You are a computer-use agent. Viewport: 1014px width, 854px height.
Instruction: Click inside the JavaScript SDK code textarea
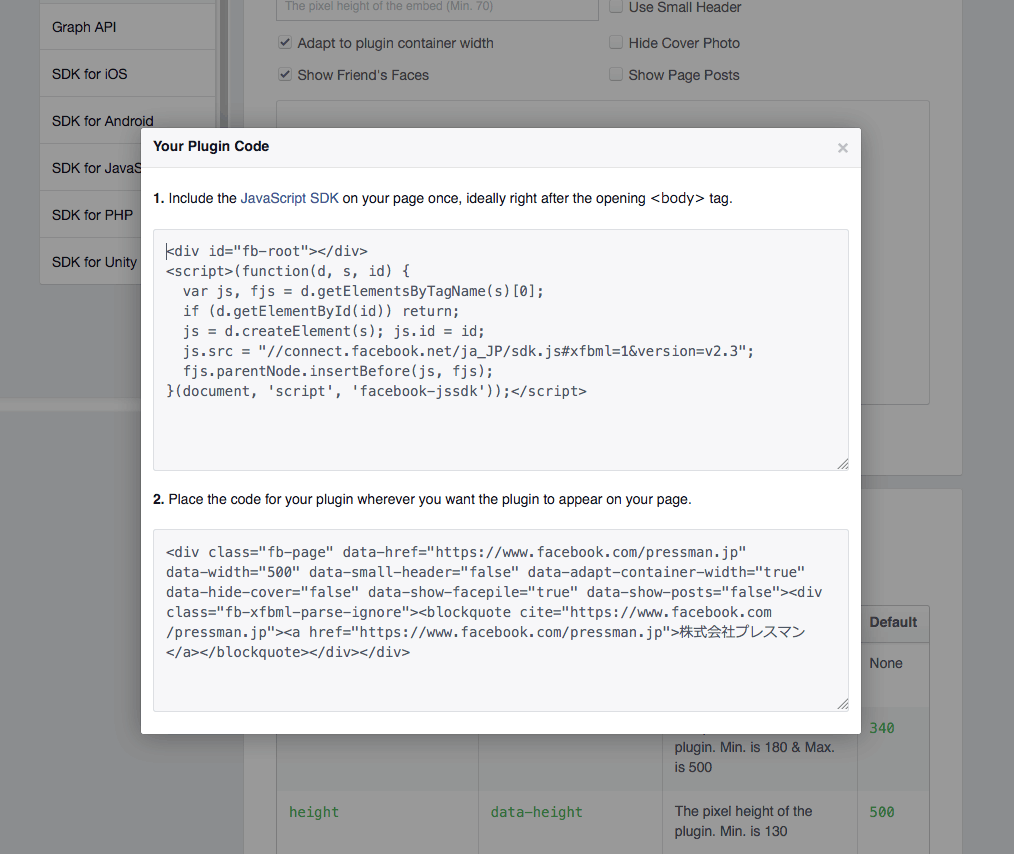[x=501, y=350]
